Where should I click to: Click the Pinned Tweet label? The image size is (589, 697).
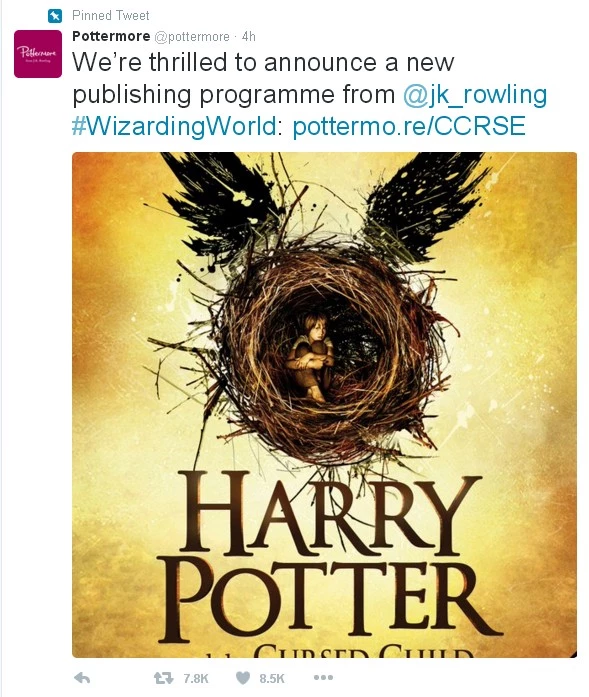111,16
